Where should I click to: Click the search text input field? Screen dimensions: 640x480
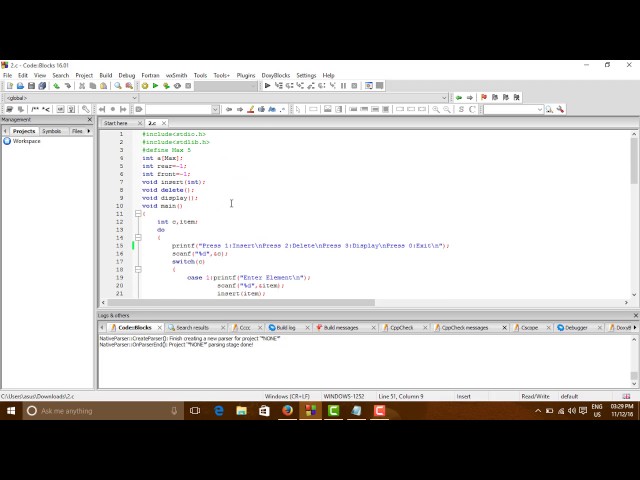click(178, 109)
